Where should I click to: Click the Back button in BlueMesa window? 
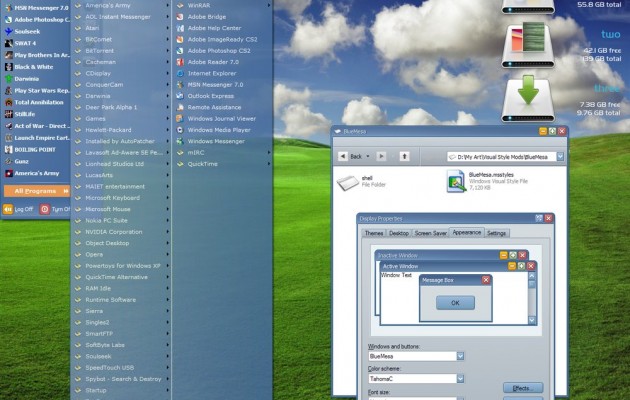point(350,156)
